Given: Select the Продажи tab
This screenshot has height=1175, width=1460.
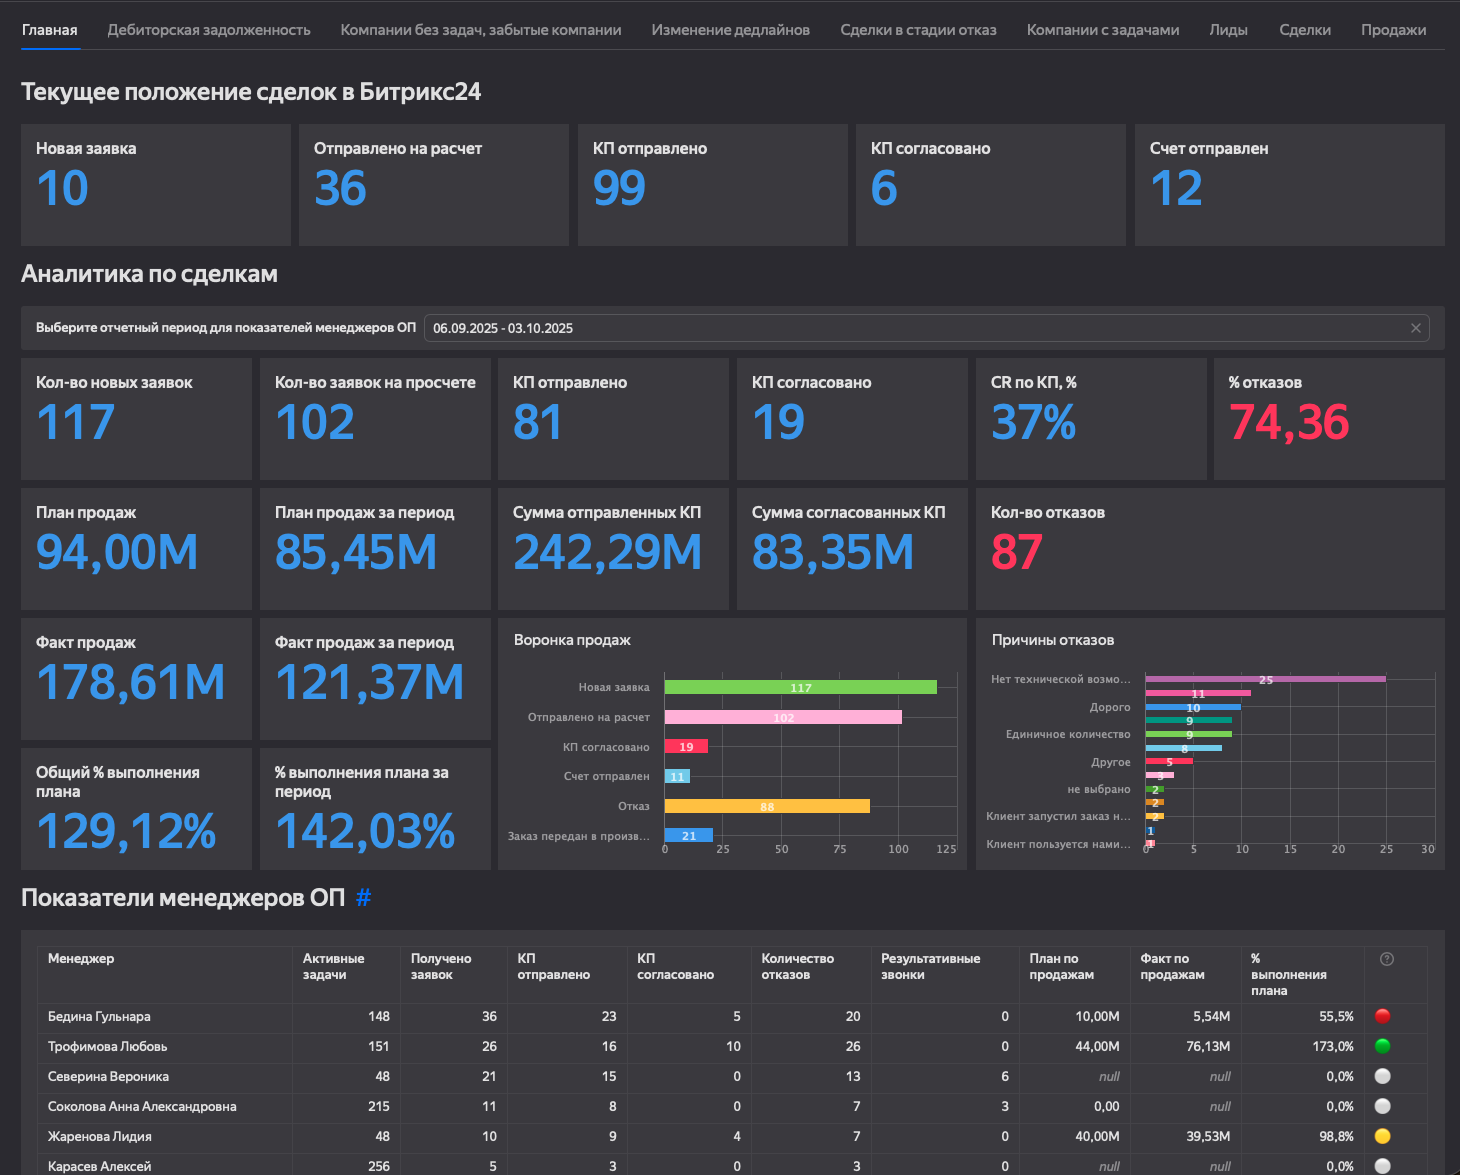Looking at the screenshot, I should click(1393, 30).
